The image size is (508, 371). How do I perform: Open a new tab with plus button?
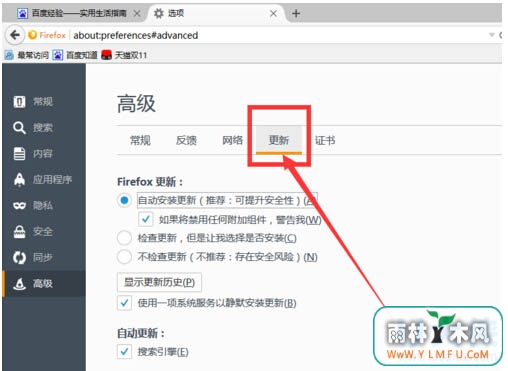(296, 13)
